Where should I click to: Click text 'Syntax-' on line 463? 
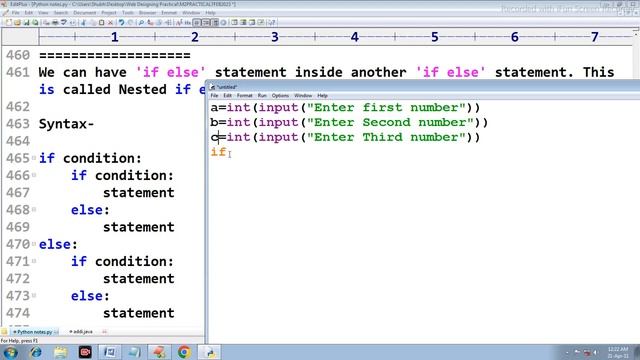[x=67, y=124]
